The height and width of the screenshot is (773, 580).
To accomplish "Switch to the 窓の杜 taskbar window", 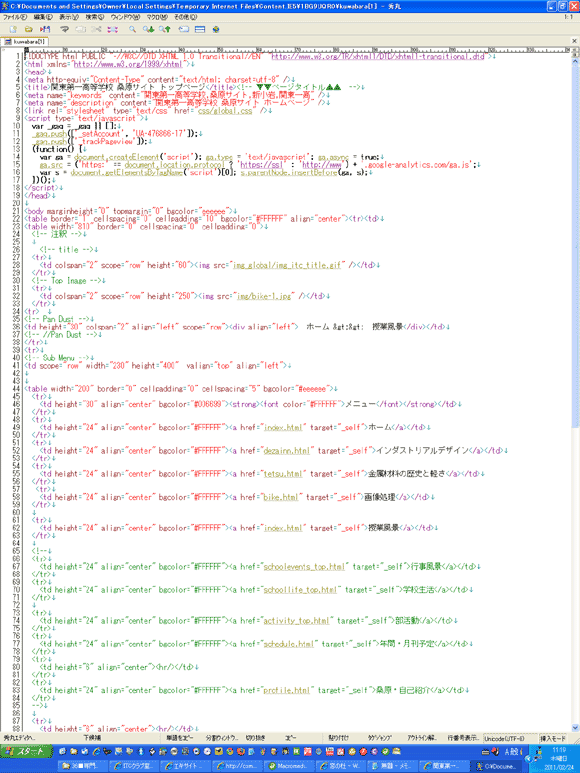I will [341, 766].
